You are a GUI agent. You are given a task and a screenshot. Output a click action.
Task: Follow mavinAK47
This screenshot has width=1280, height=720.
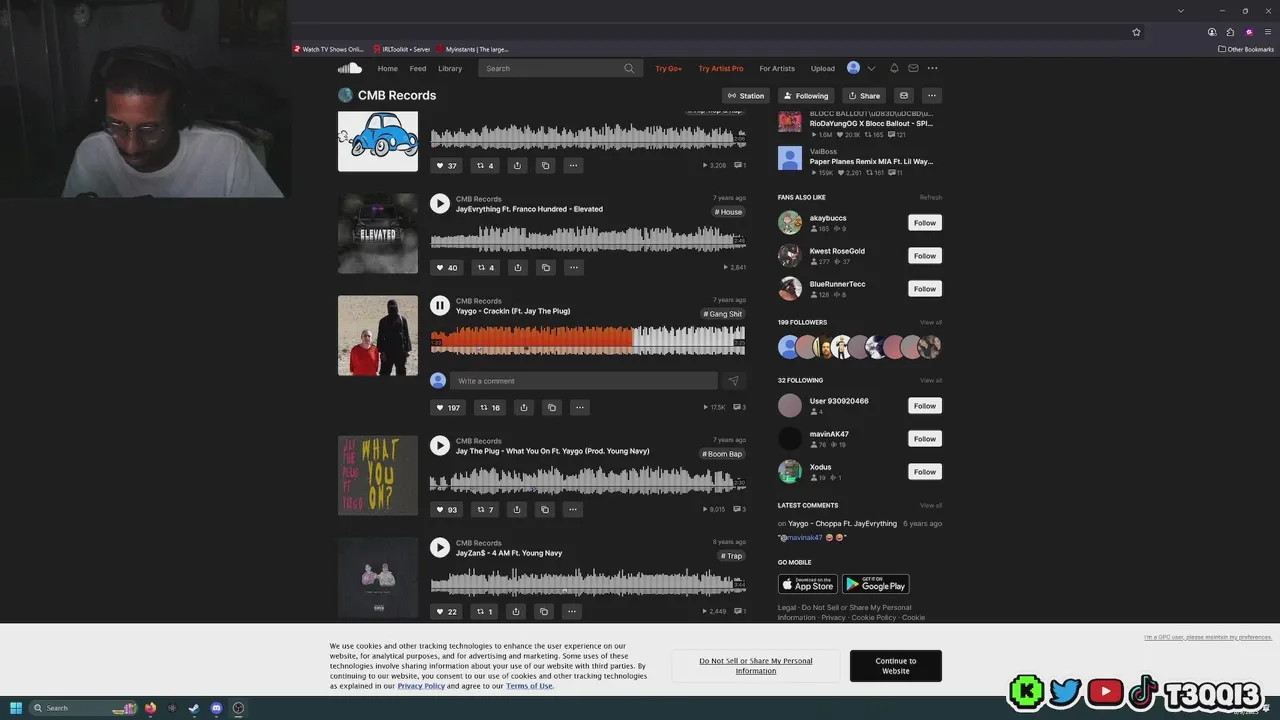[925, 439]
